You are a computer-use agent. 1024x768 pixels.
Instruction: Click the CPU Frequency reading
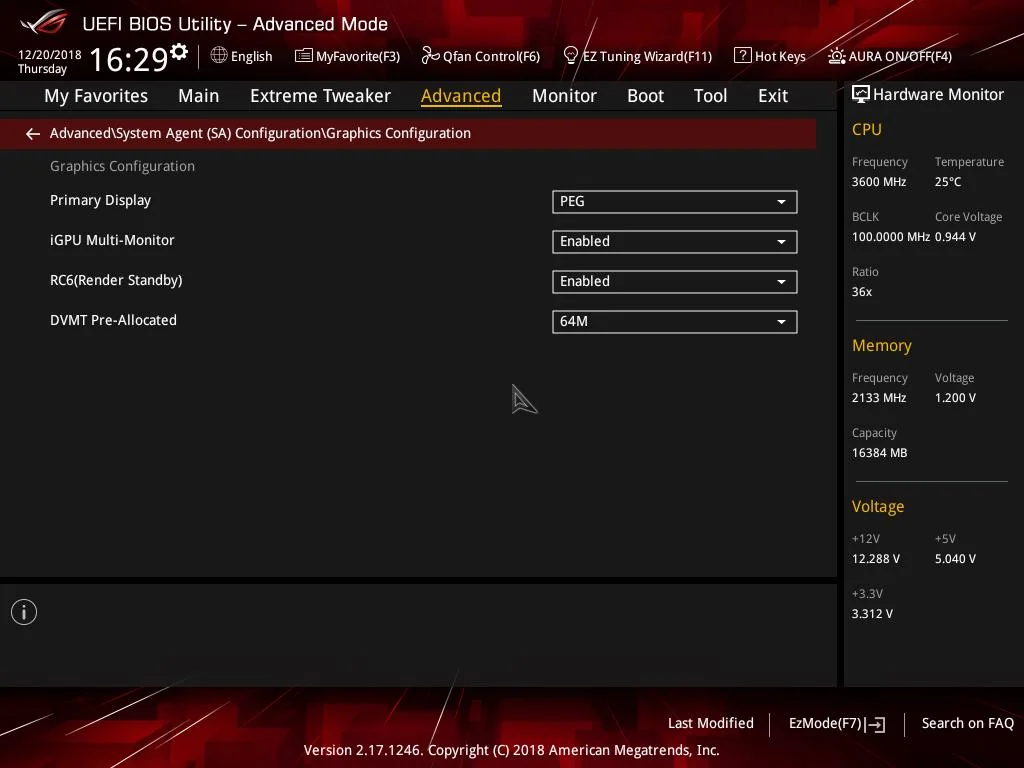point(877,181)
